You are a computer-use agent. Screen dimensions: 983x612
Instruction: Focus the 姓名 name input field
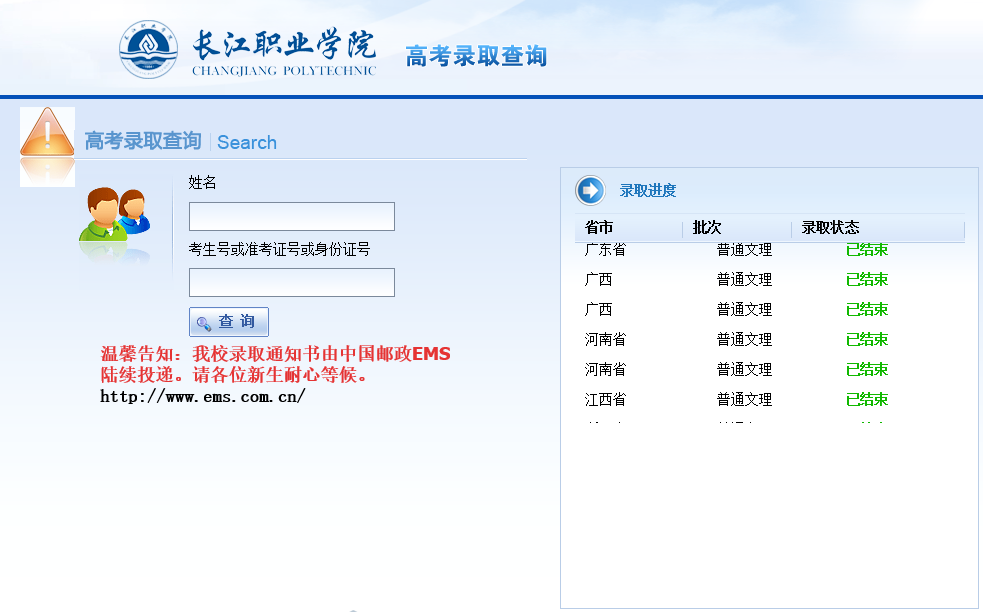[291, 216]
